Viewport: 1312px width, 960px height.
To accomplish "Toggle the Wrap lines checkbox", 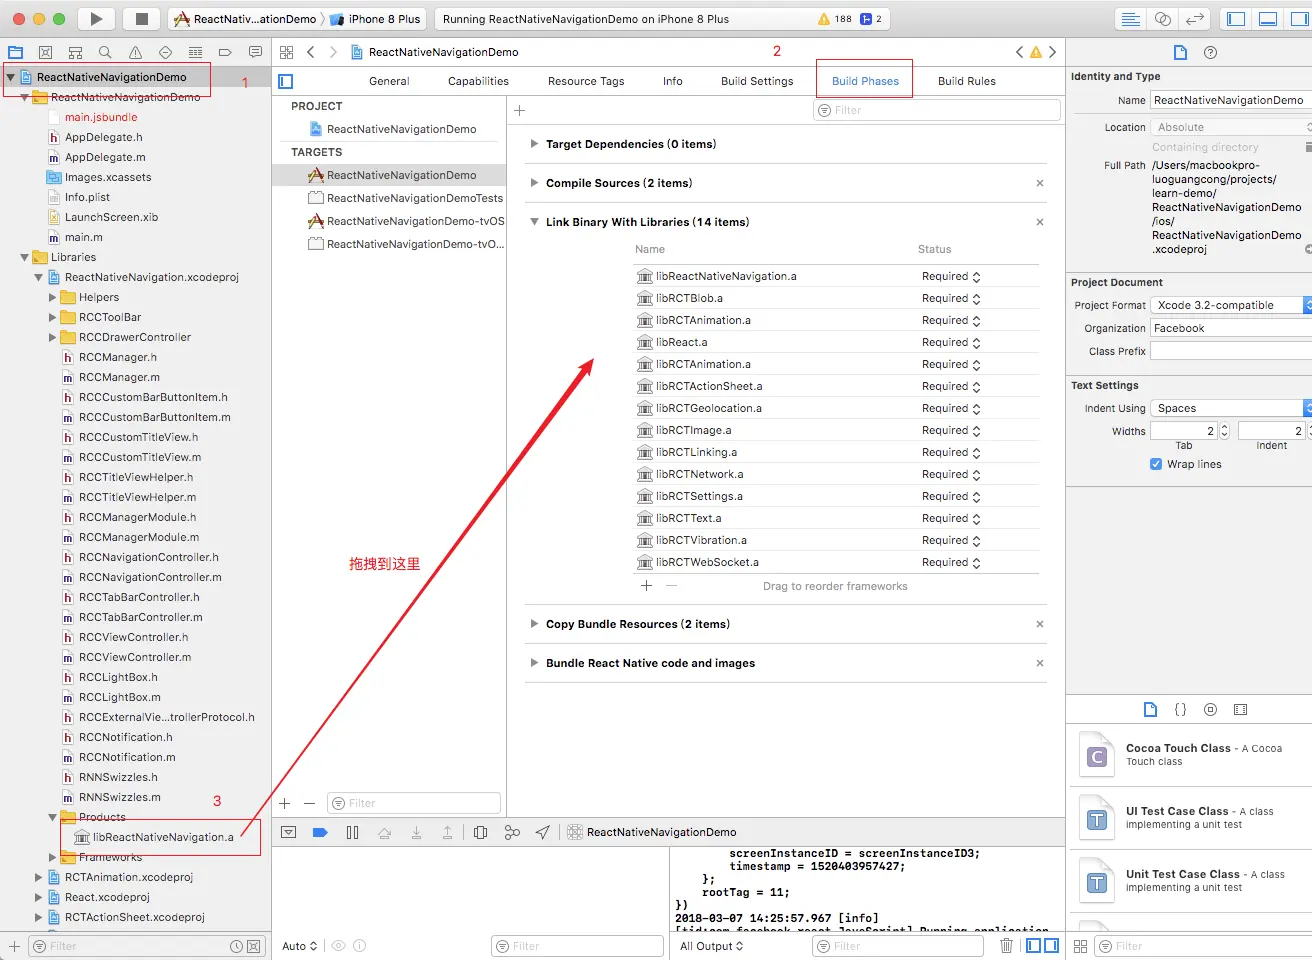I will pyautogui.click(x=1156, y=464).
